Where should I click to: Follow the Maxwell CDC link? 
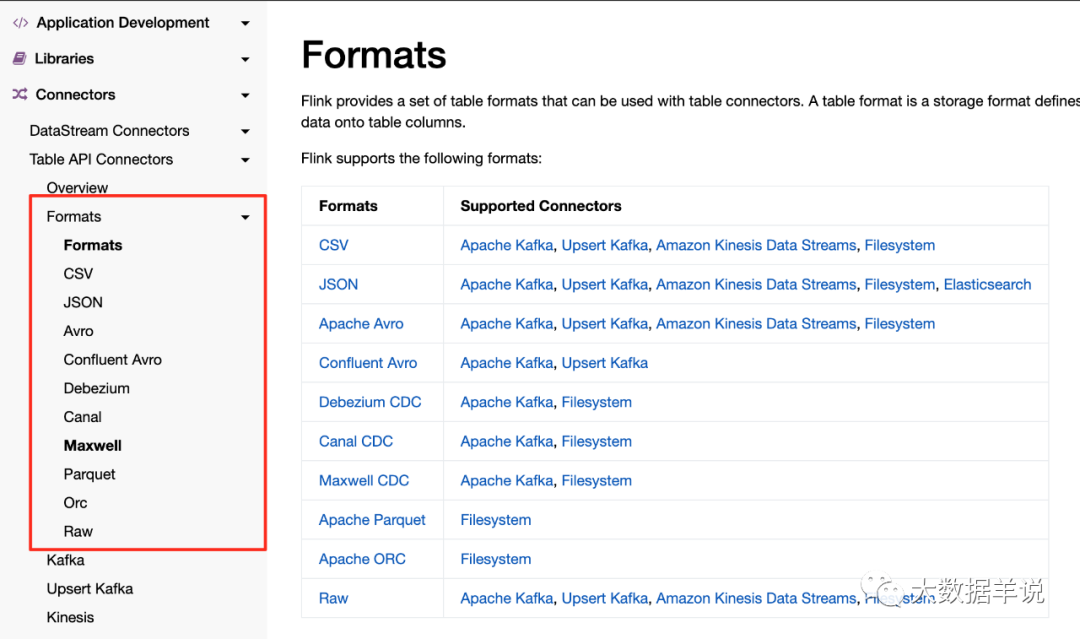[364, 481]
